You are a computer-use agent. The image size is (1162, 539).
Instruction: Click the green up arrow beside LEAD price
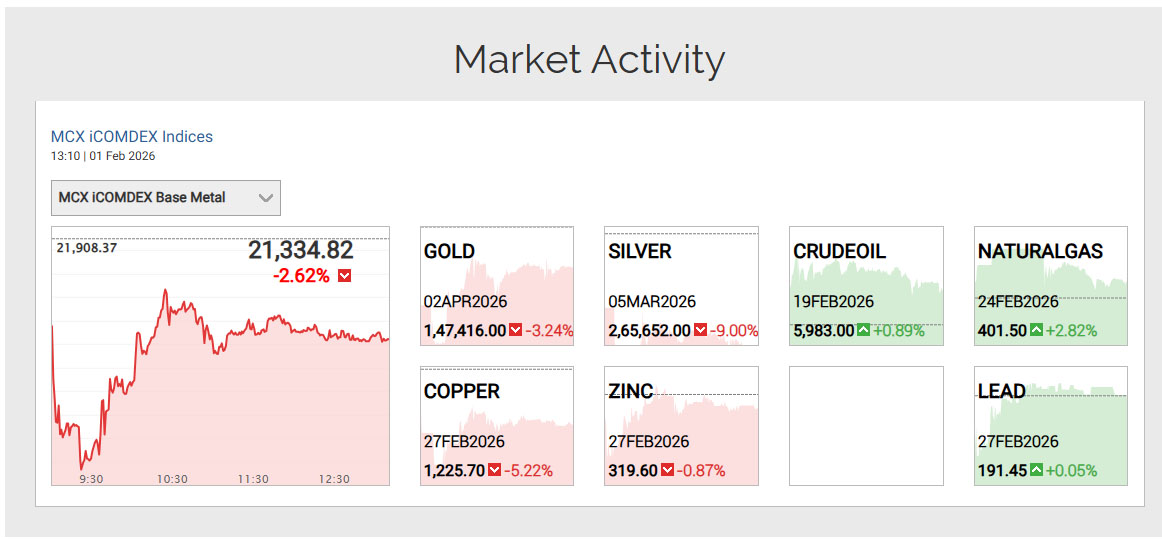tap(1037, 471)
